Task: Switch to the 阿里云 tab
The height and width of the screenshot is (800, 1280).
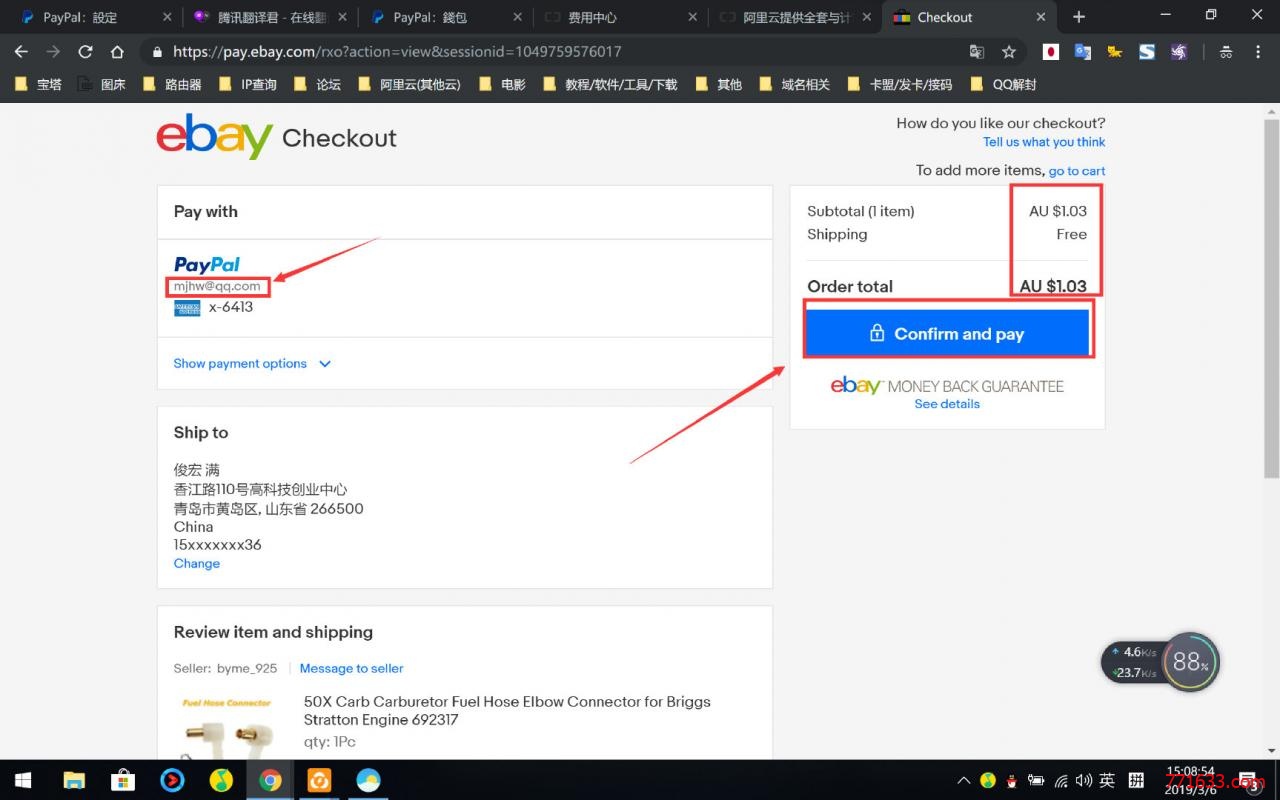Action: tap(796, 17)
